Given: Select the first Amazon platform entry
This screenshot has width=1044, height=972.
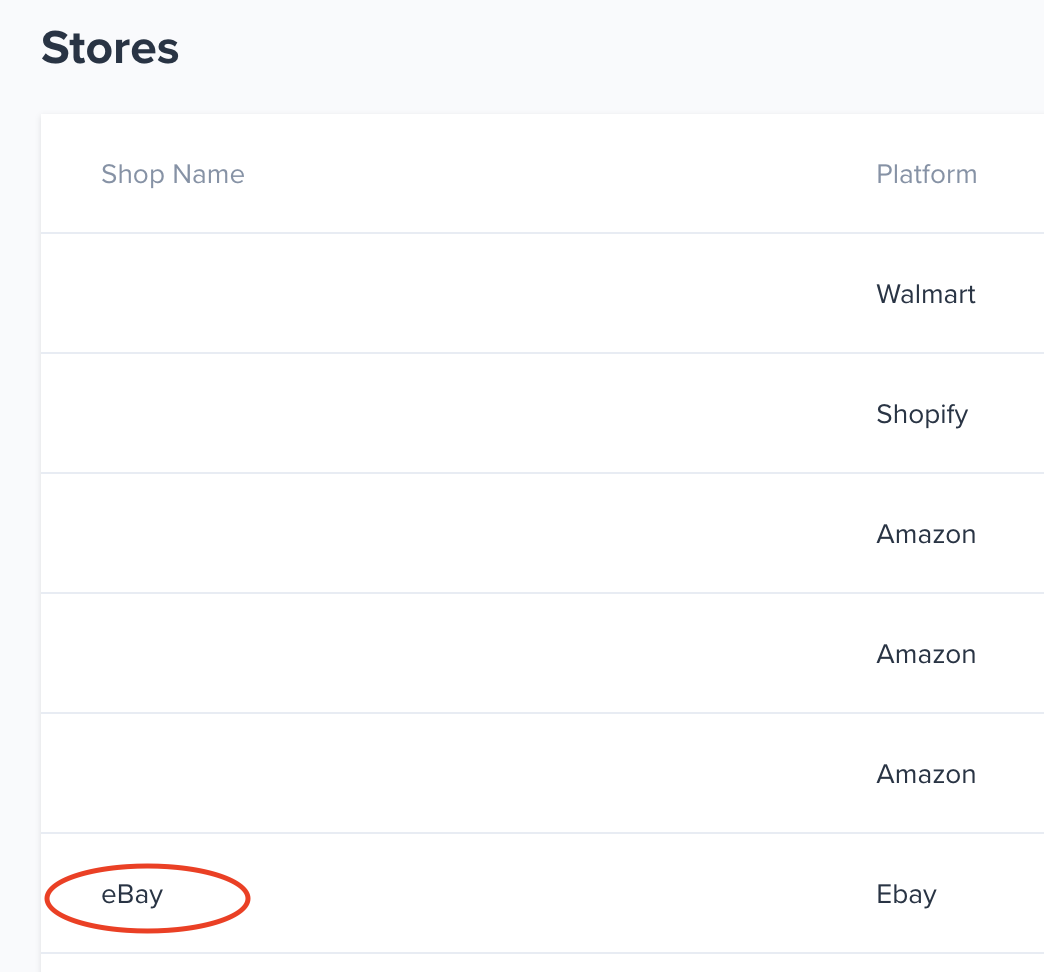Looking at the screenshot, I should [x=926, y=535].
